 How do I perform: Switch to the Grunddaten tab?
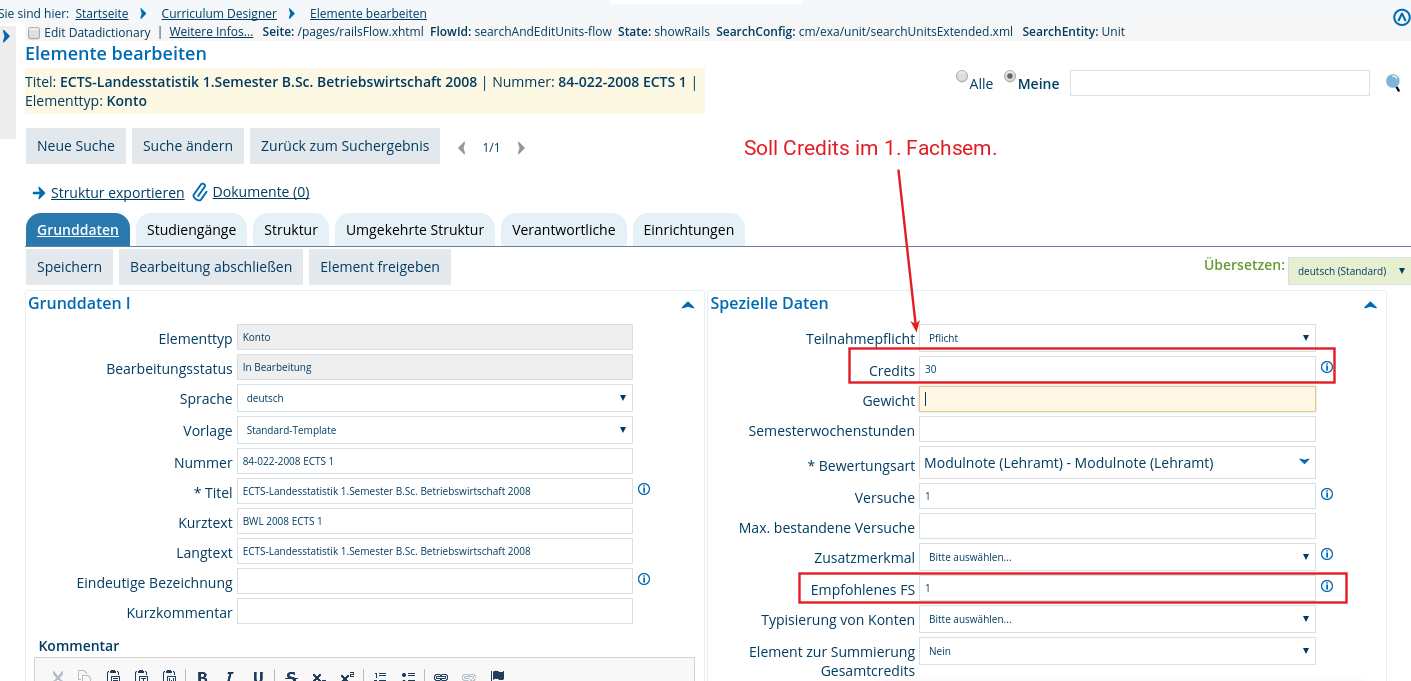(x=78, y=230)
